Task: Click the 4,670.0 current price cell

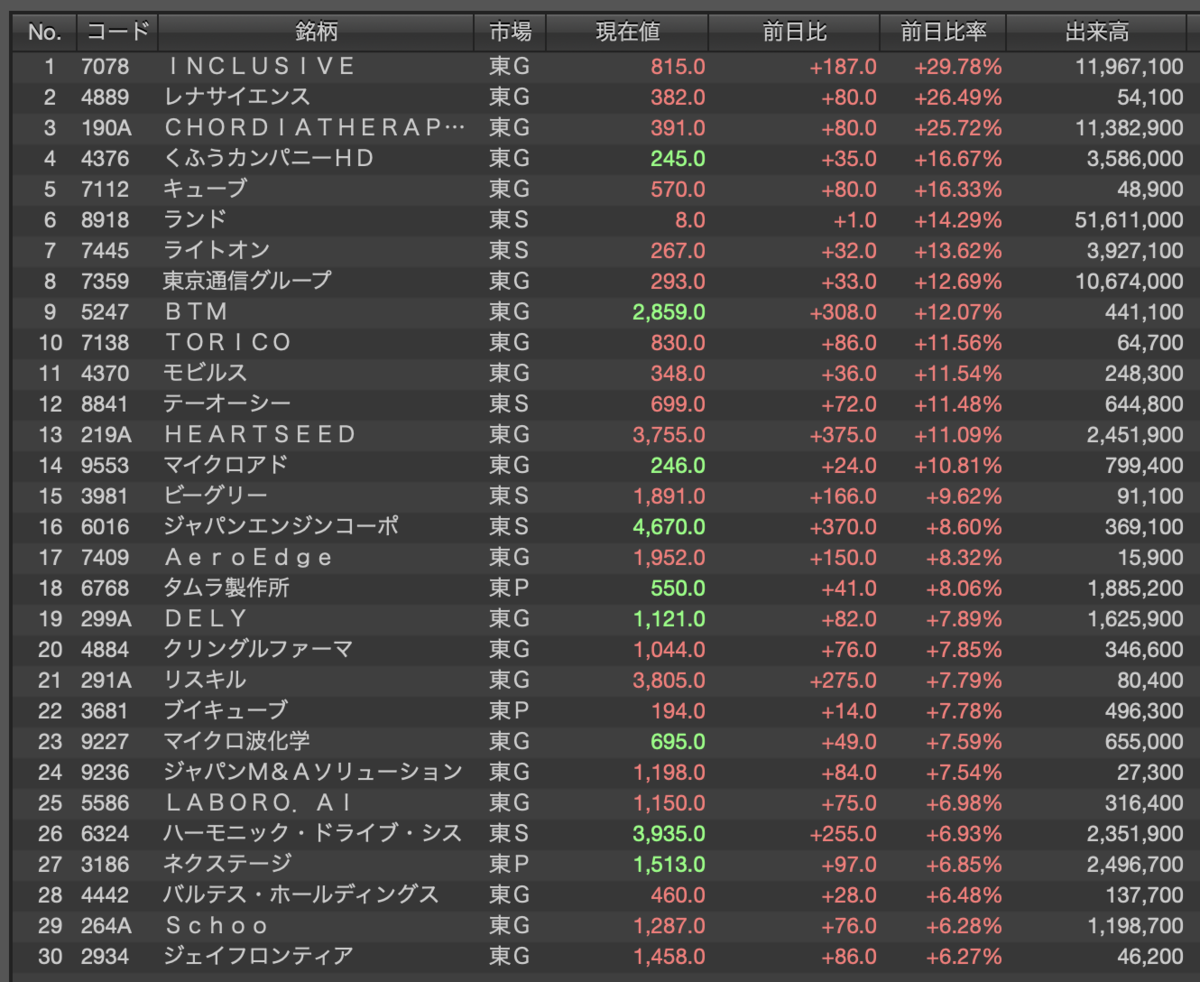Action: pyautogui.click(x=669, y=527)
